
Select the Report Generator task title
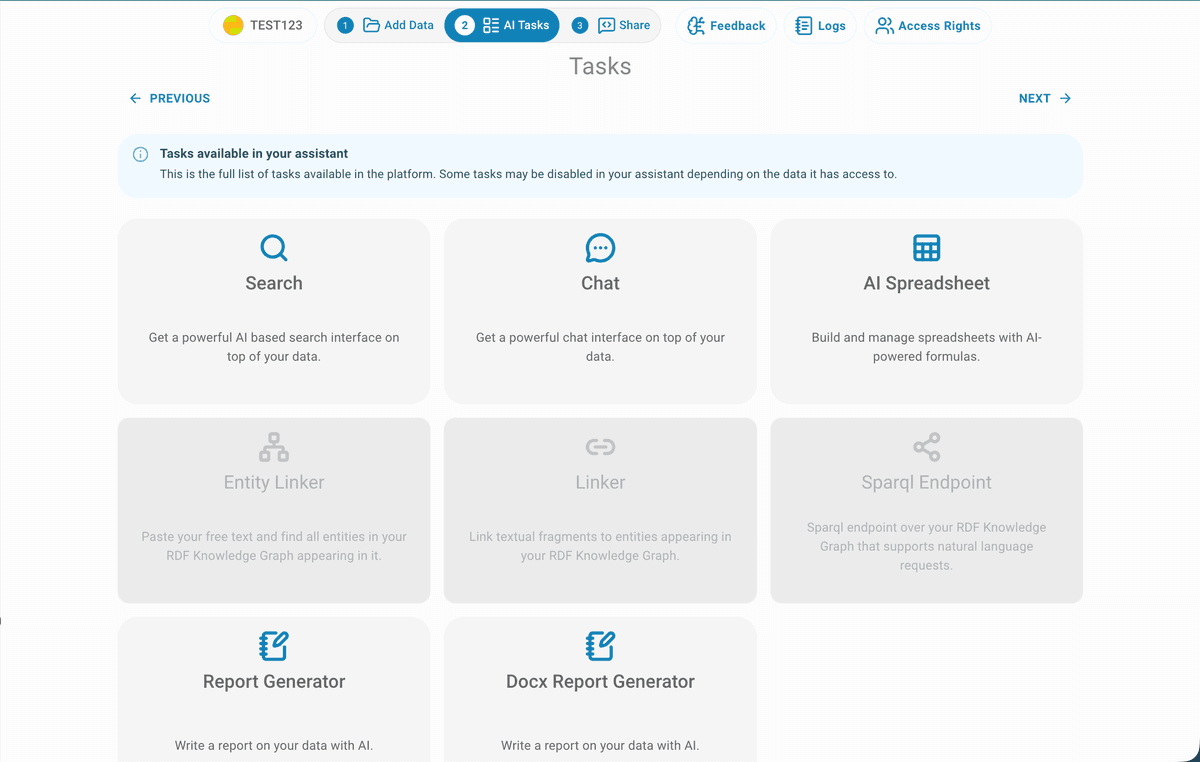point(274,682)
